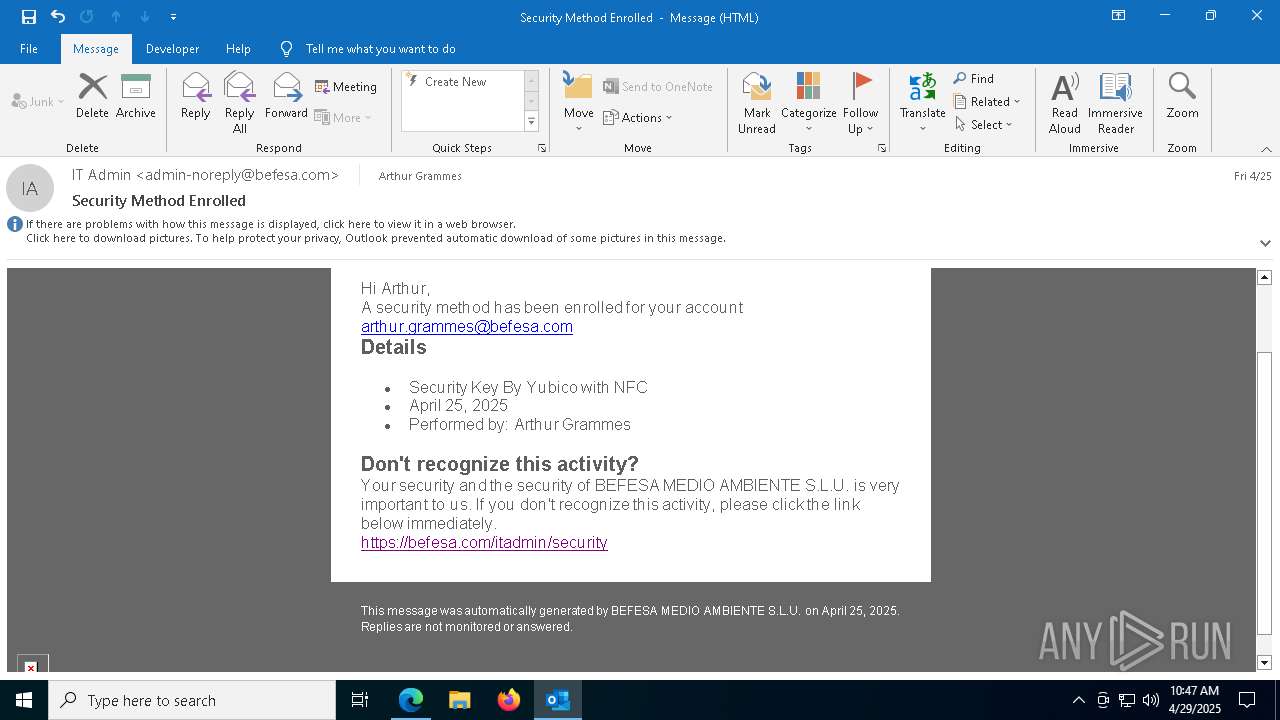This screenshot has width=1280, height=720.
Task: Click the info bar to download pictures
Action: pos(375,238)
